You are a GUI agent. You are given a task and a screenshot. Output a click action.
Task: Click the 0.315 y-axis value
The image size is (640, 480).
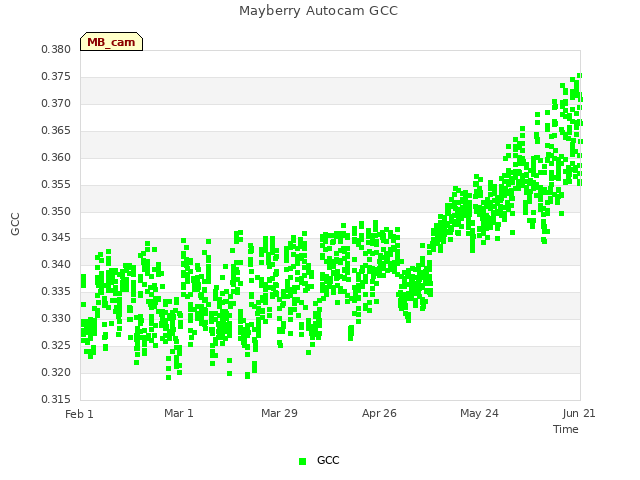pos(56,399)
